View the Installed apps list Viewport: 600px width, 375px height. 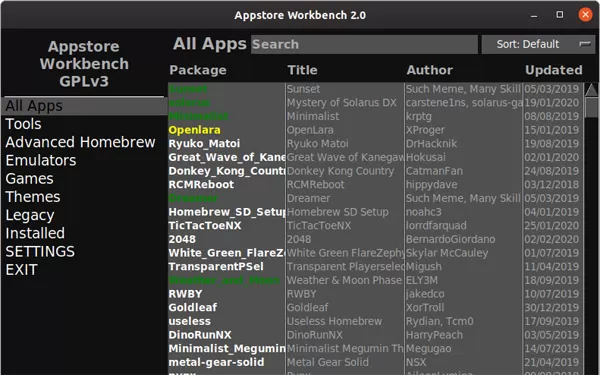click(x=35, y=233)
